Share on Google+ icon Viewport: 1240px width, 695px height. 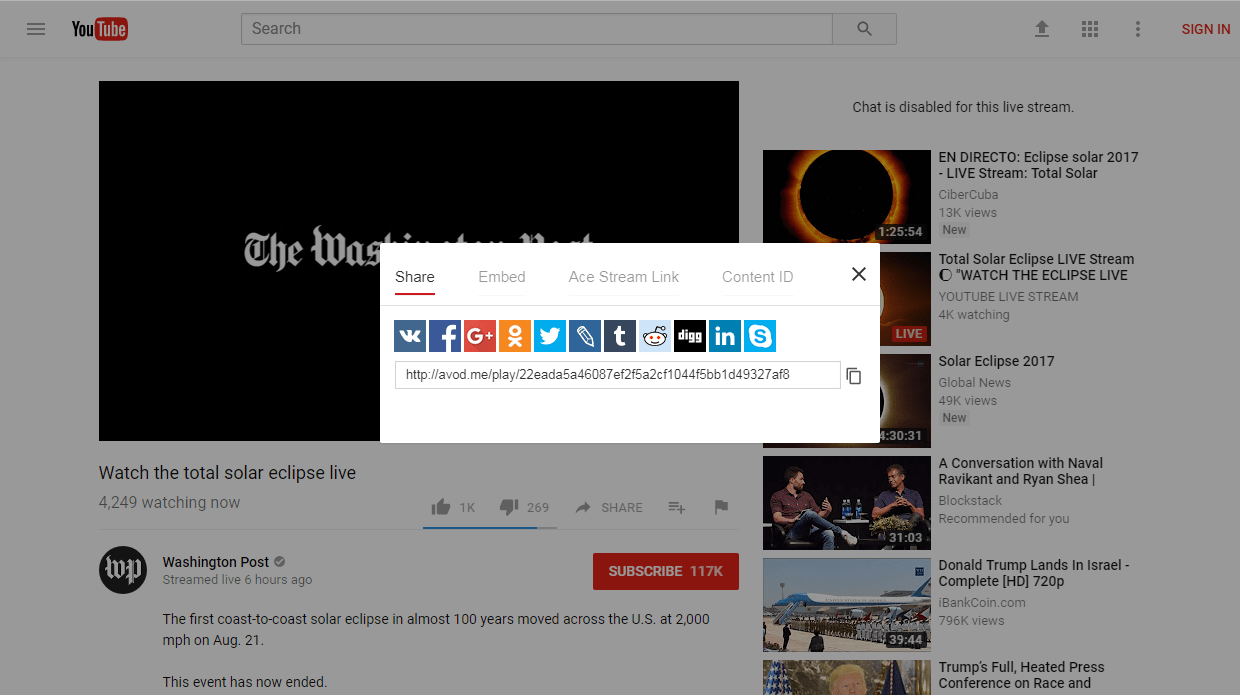pyautogui.click(x=480, y=336)
